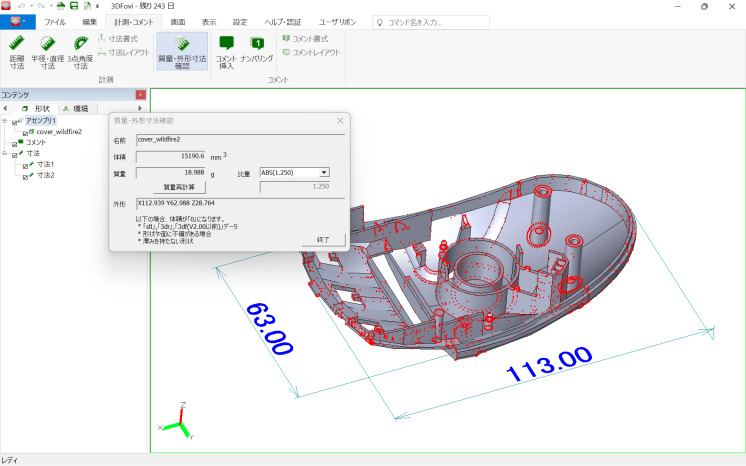Open the redo history dropdown arrow
Viewport: 746px width, 466px height.
point(50,6)
